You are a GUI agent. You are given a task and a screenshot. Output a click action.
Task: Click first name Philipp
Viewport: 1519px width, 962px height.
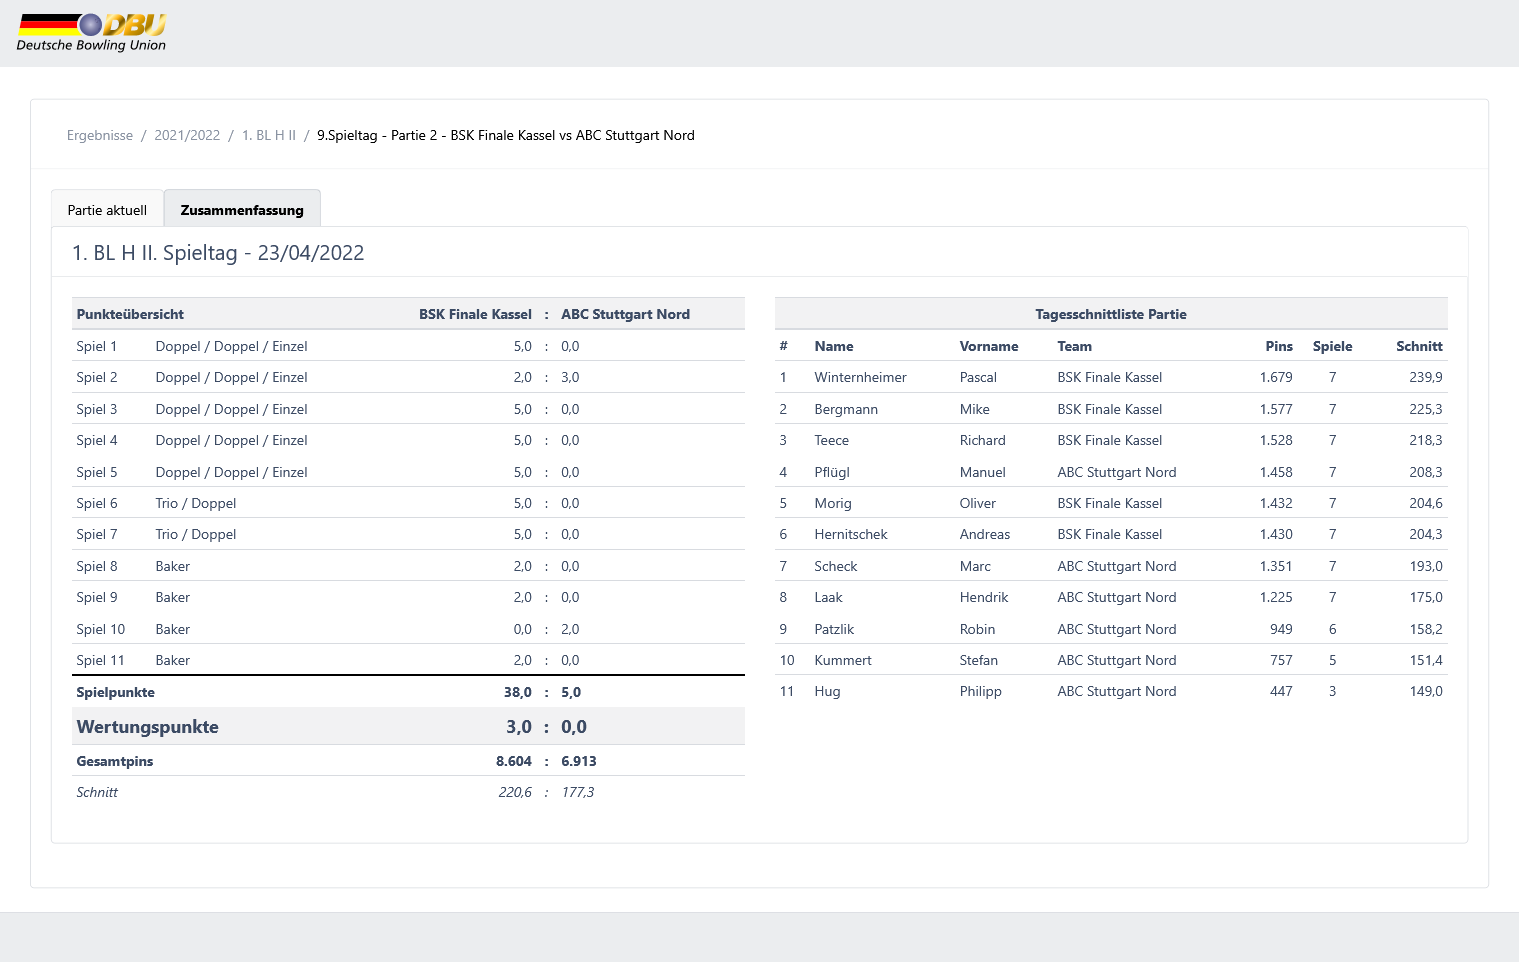point(980,691)
